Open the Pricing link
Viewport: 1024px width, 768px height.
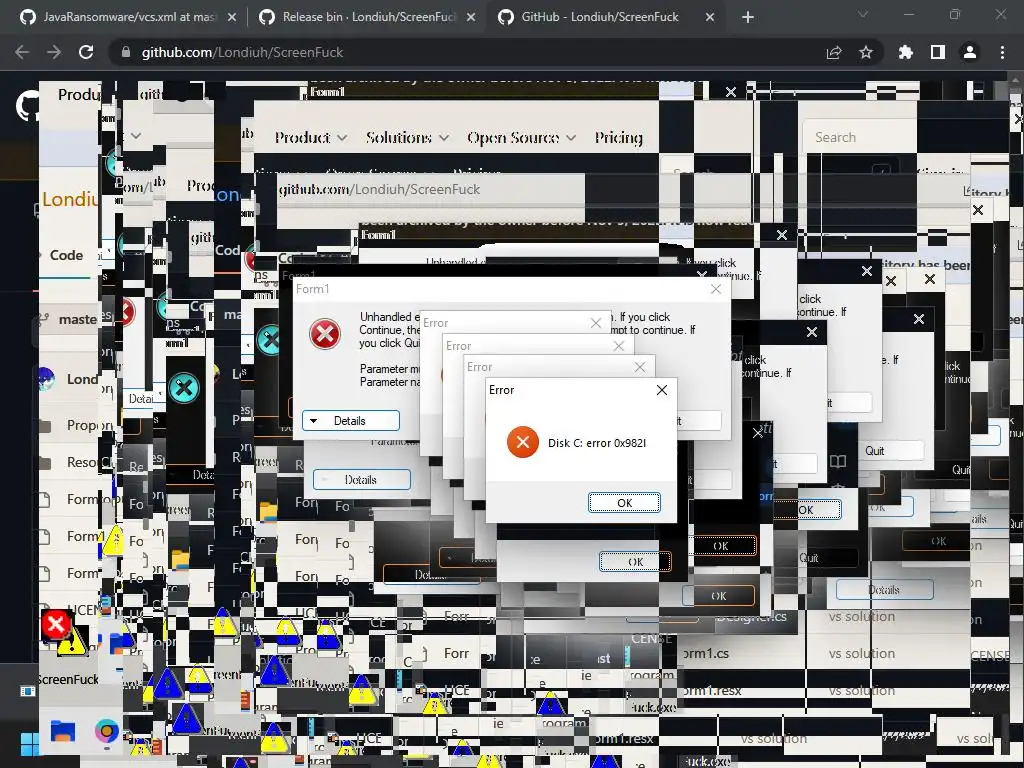click(x=618, y=138)
